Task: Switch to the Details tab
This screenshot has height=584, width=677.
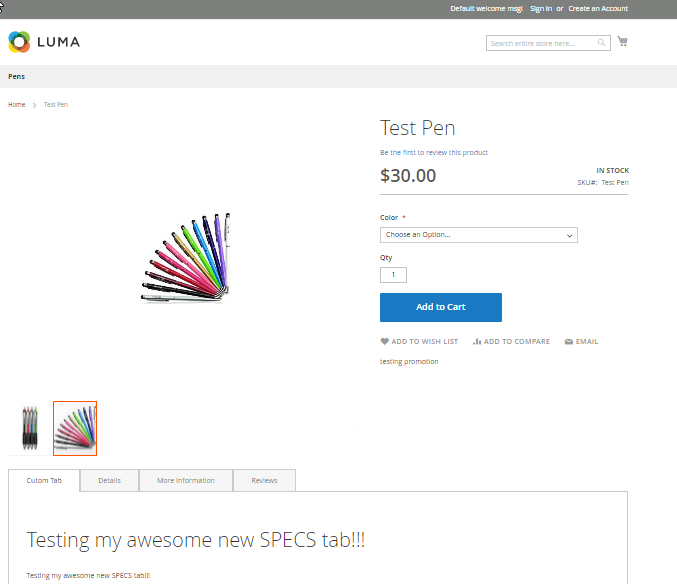Action: (x=109, y=481)
